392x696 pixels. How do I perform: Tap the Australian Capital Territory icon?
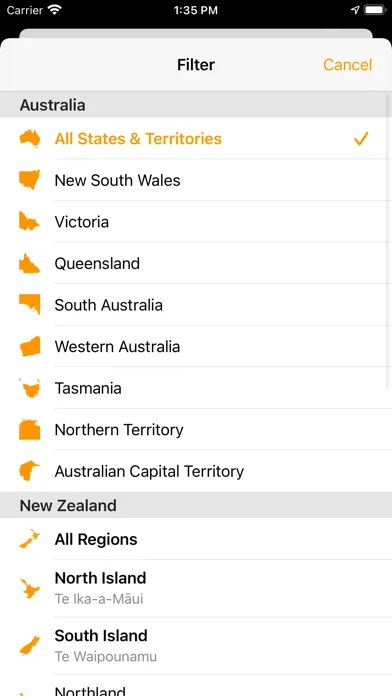click(29, 471)
